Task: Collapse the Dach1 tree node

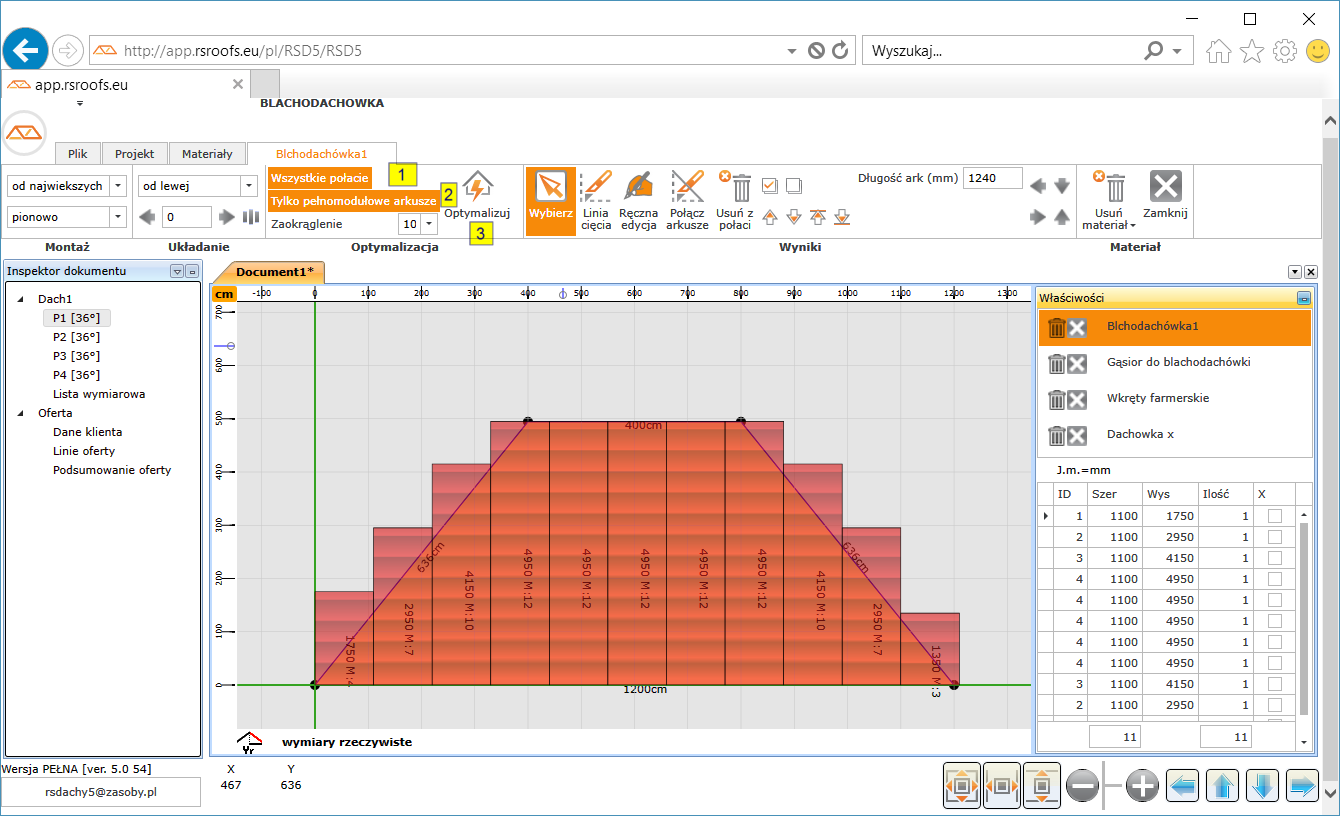Action: [x=22, y=299]
